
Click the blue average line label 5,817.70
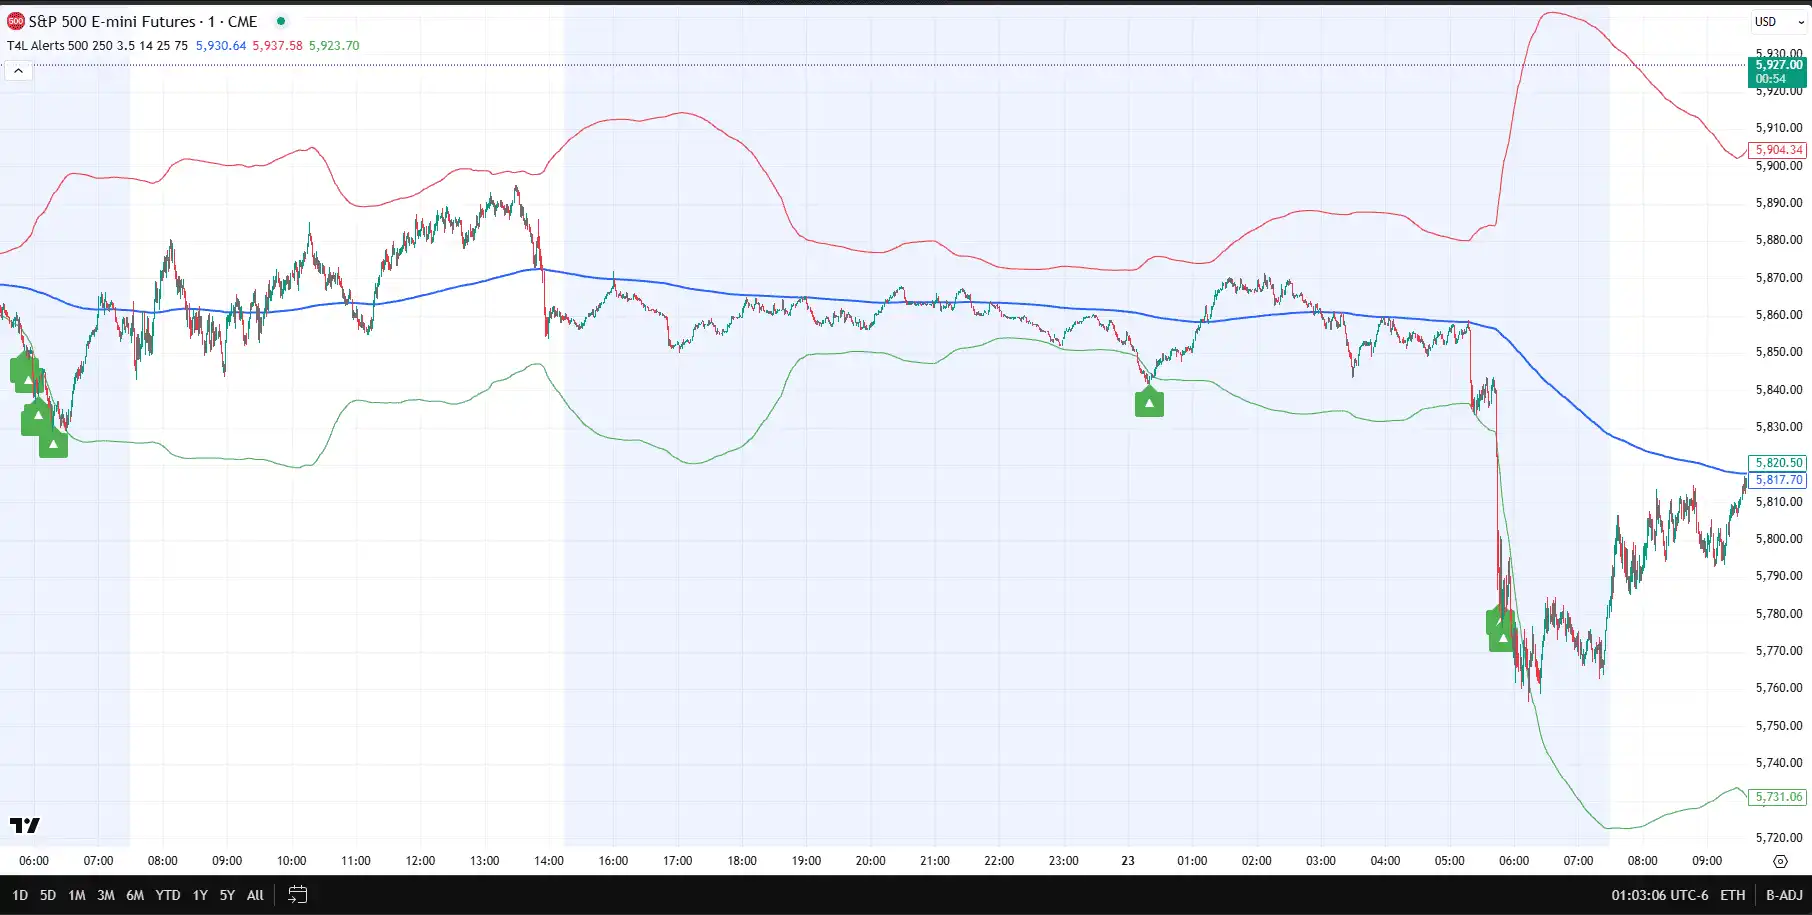pos(1779,480)
